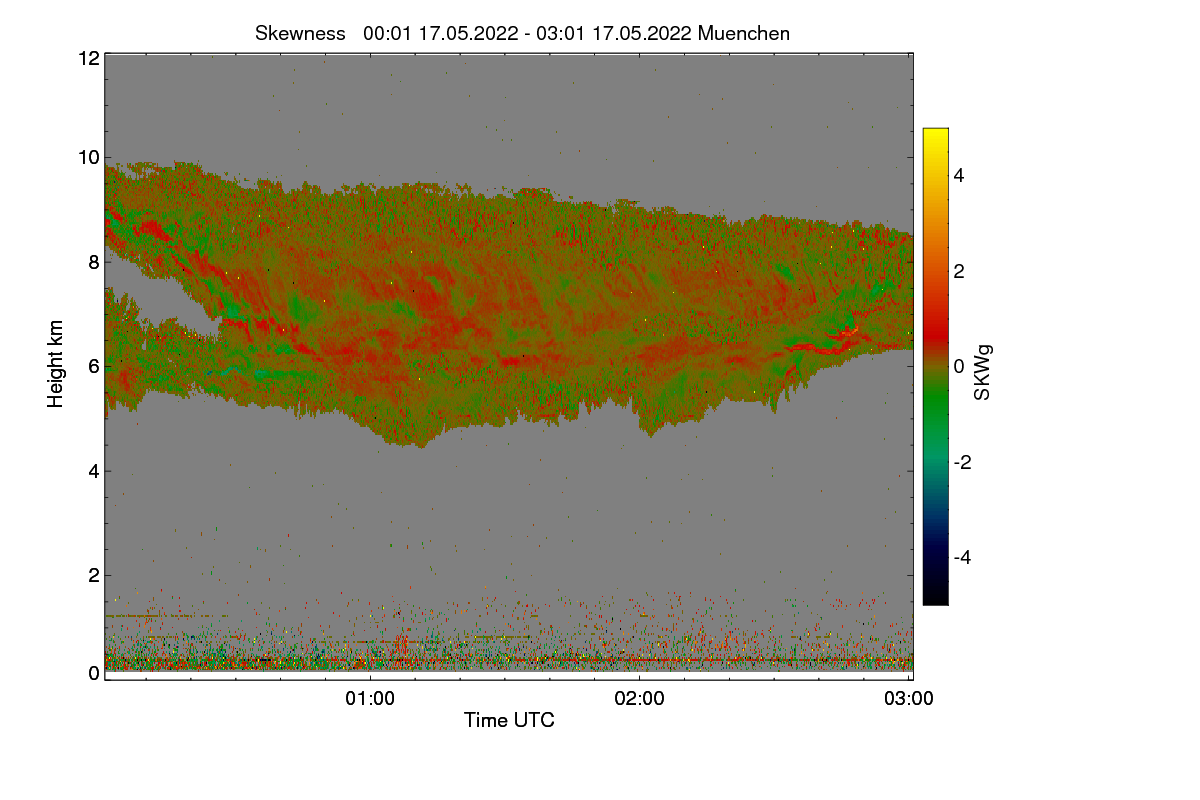
Task: Click the plot title starting with 'Skewness'
Action: [522, 33]
